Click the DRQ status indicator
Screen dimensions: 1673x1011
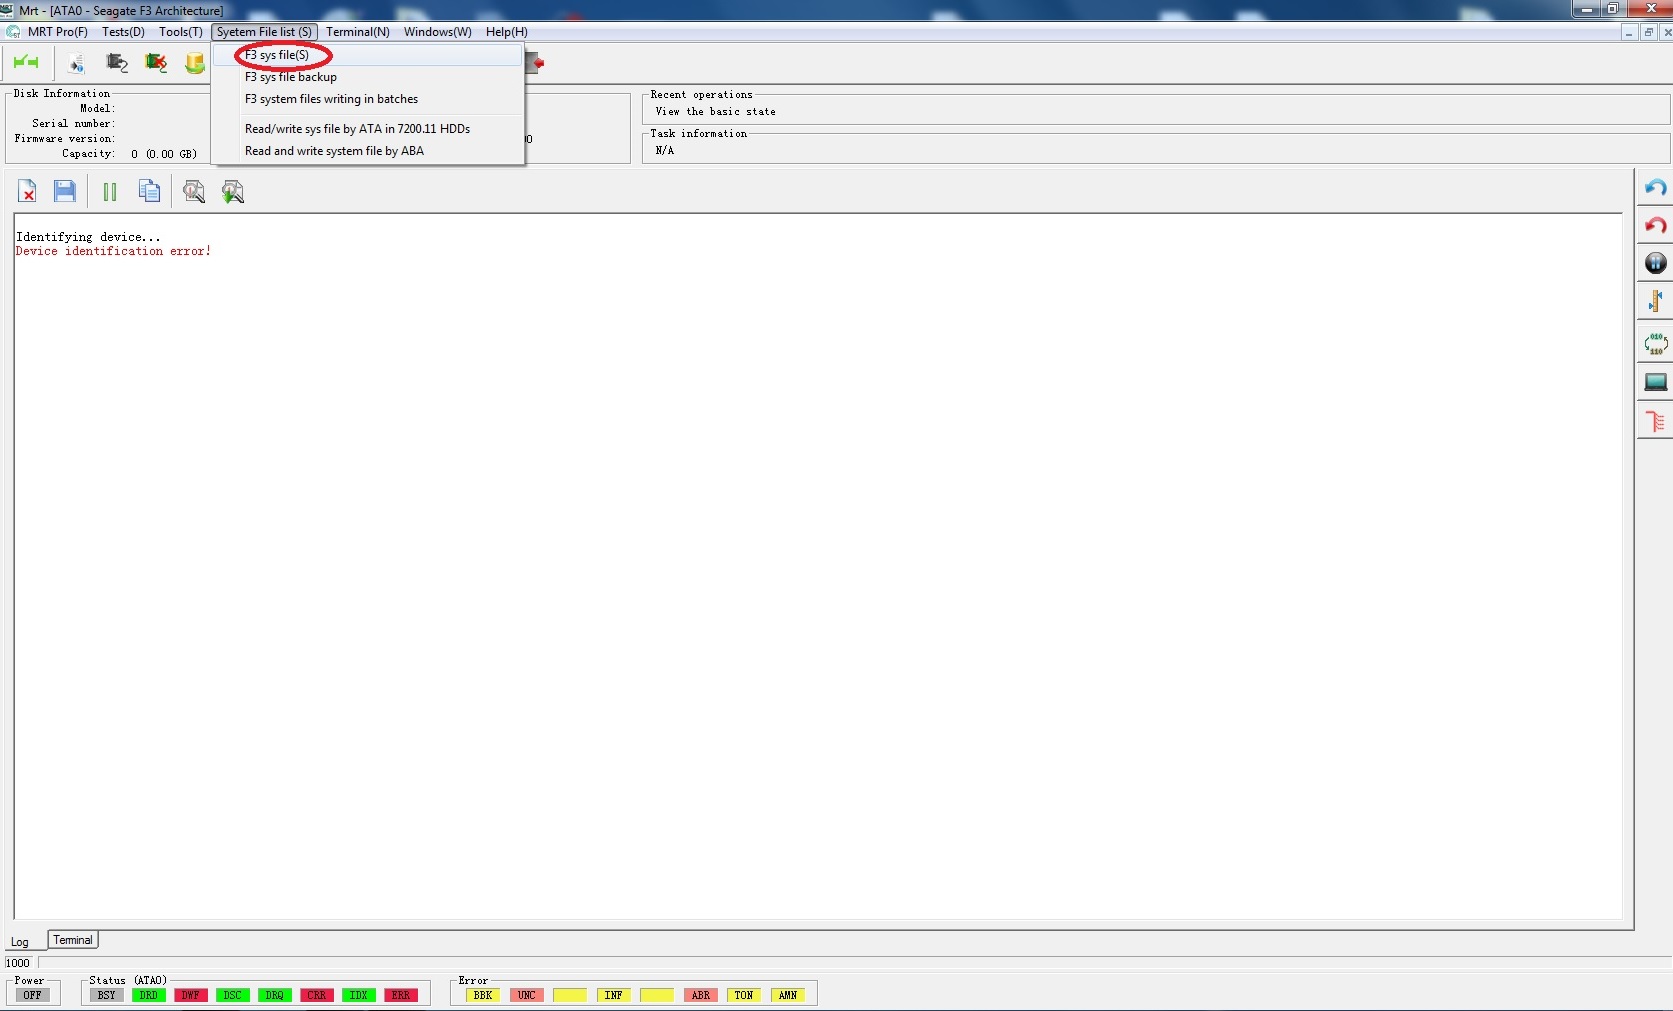pyautogui.click(x=275, y=995)
